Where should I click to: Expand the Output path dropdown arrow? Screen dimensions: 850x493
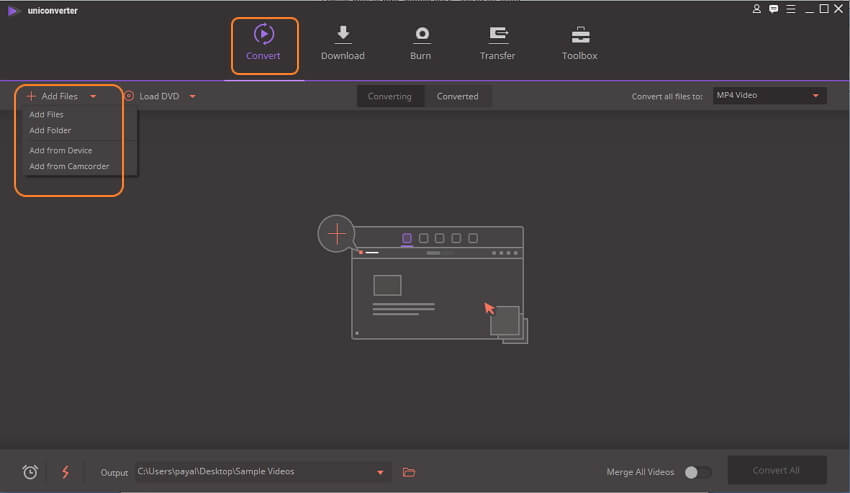pos(381,472)
